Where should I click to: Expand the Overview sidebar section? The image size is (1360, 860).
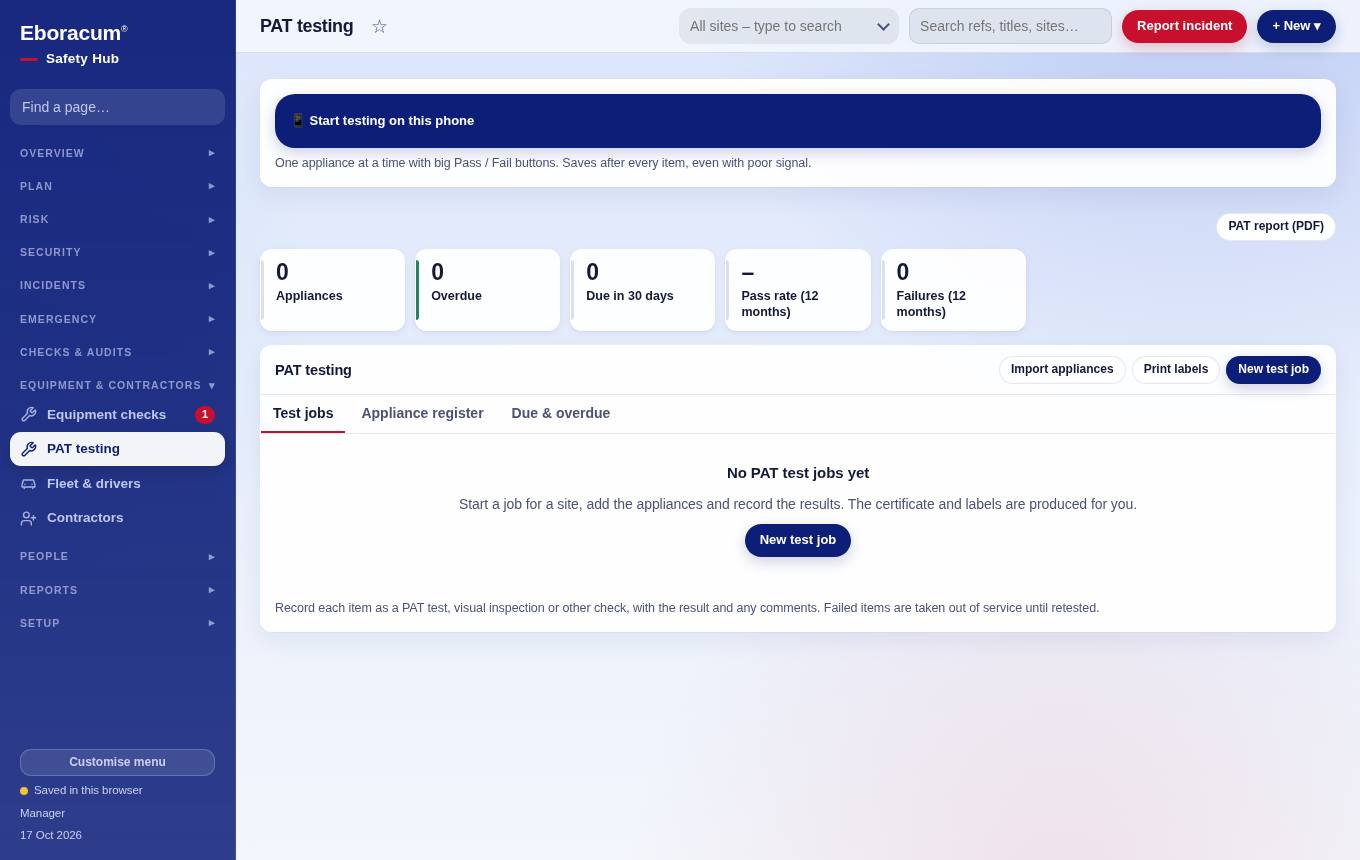coord(117,153)
